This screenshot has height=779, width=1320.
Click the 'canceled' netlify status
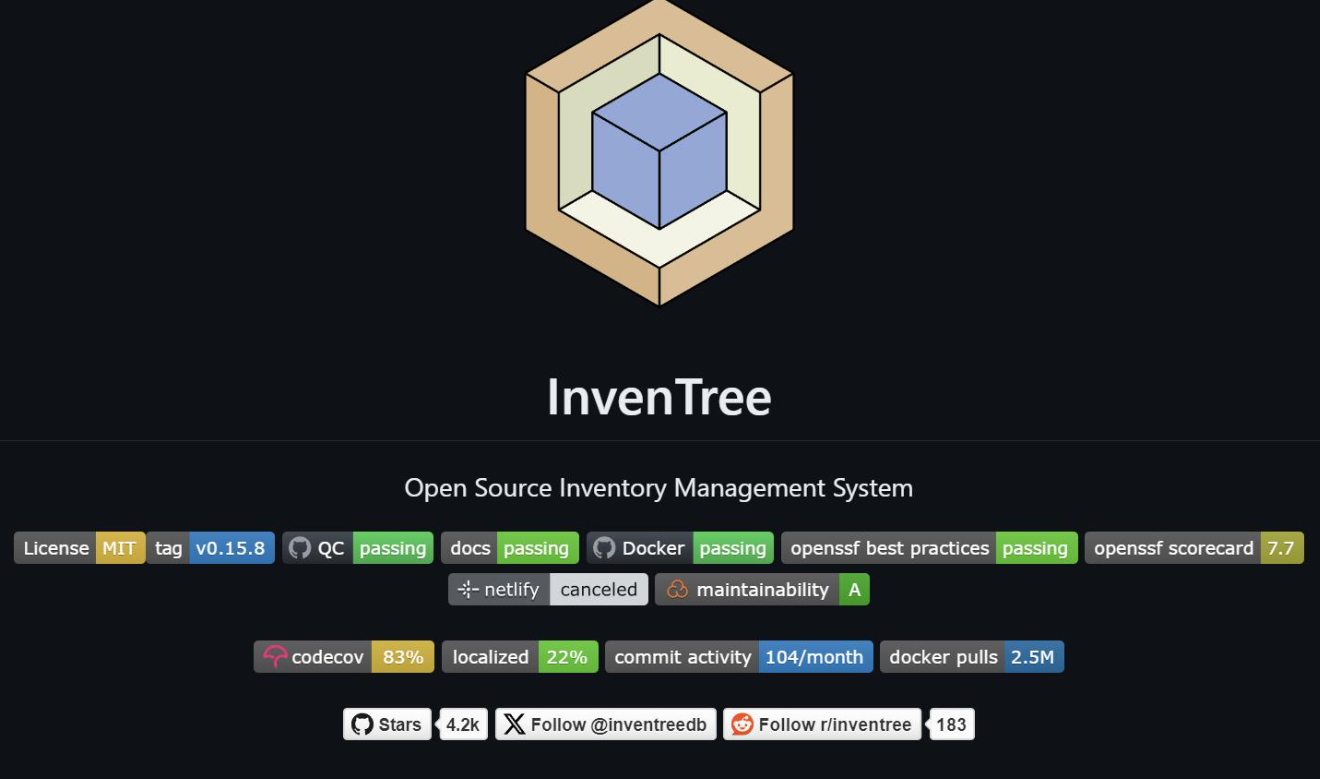(x=599, y=590)
